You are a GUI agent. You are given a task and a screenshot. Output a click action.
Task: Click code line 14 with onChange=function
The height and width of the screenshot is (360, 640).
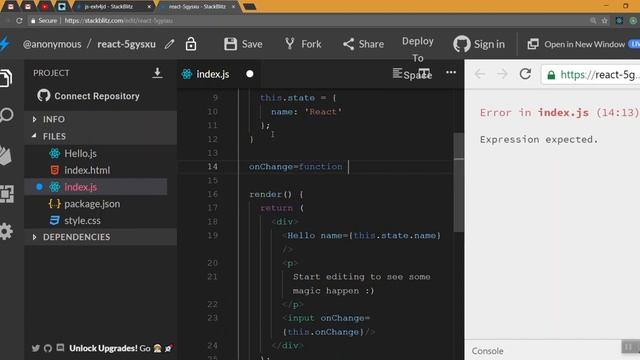click(x=296, y=167)
